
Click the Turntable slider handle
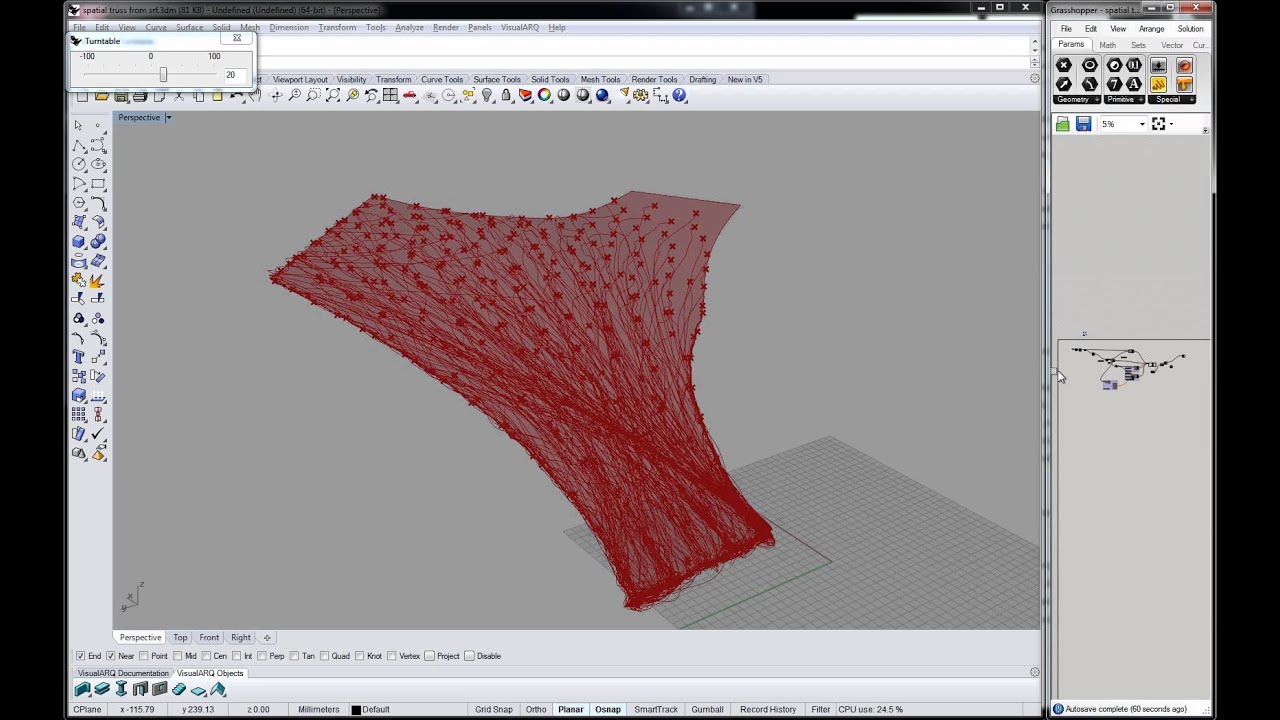(x=163, y=75)
